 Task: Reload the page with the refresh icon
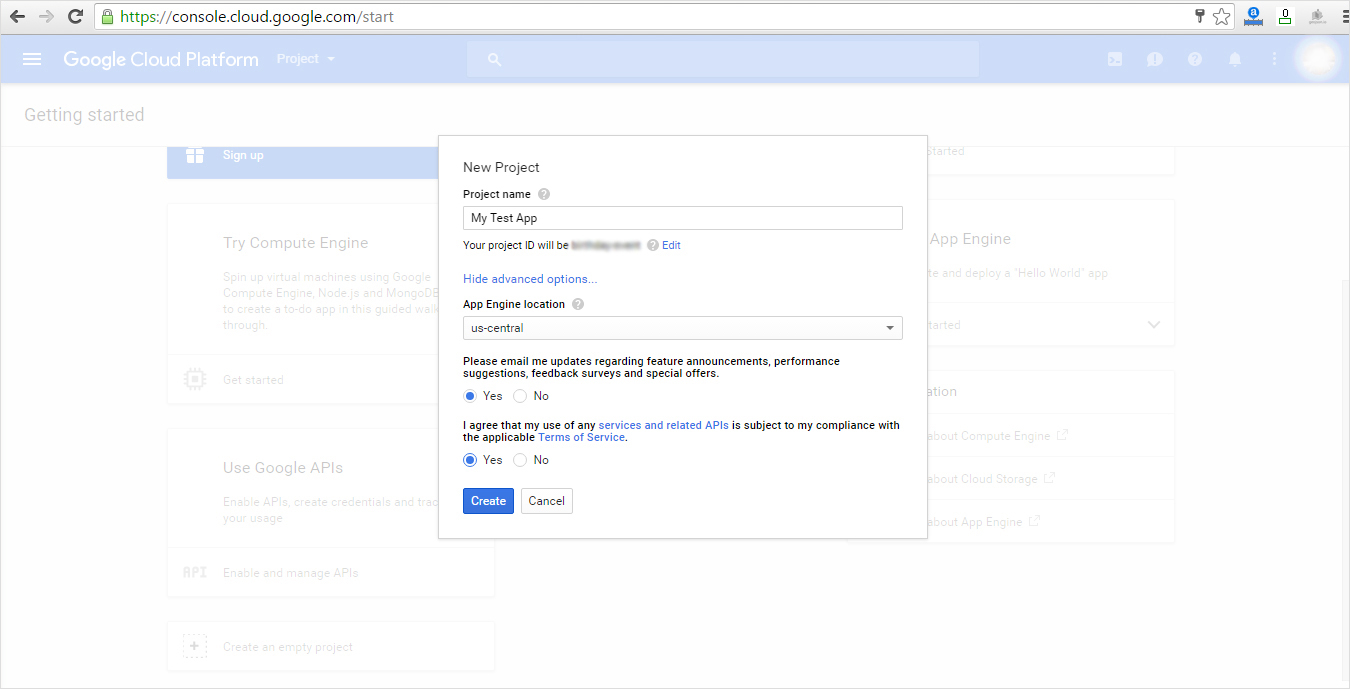click(x=75, y=16)
